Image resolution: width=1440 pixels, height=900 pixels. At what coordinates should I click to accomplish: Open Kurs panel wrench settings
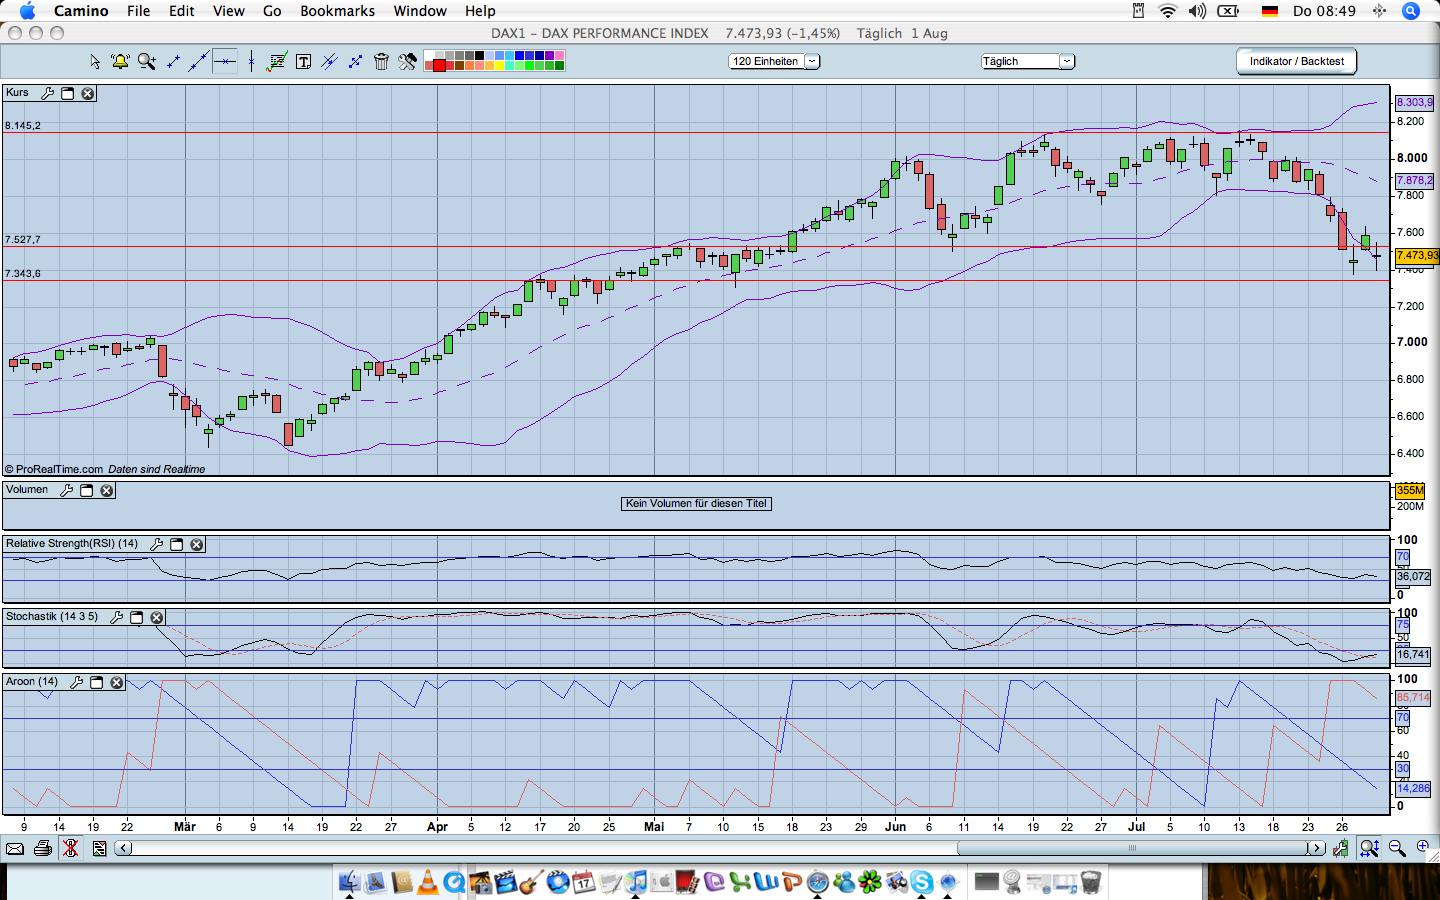point(47,94)
